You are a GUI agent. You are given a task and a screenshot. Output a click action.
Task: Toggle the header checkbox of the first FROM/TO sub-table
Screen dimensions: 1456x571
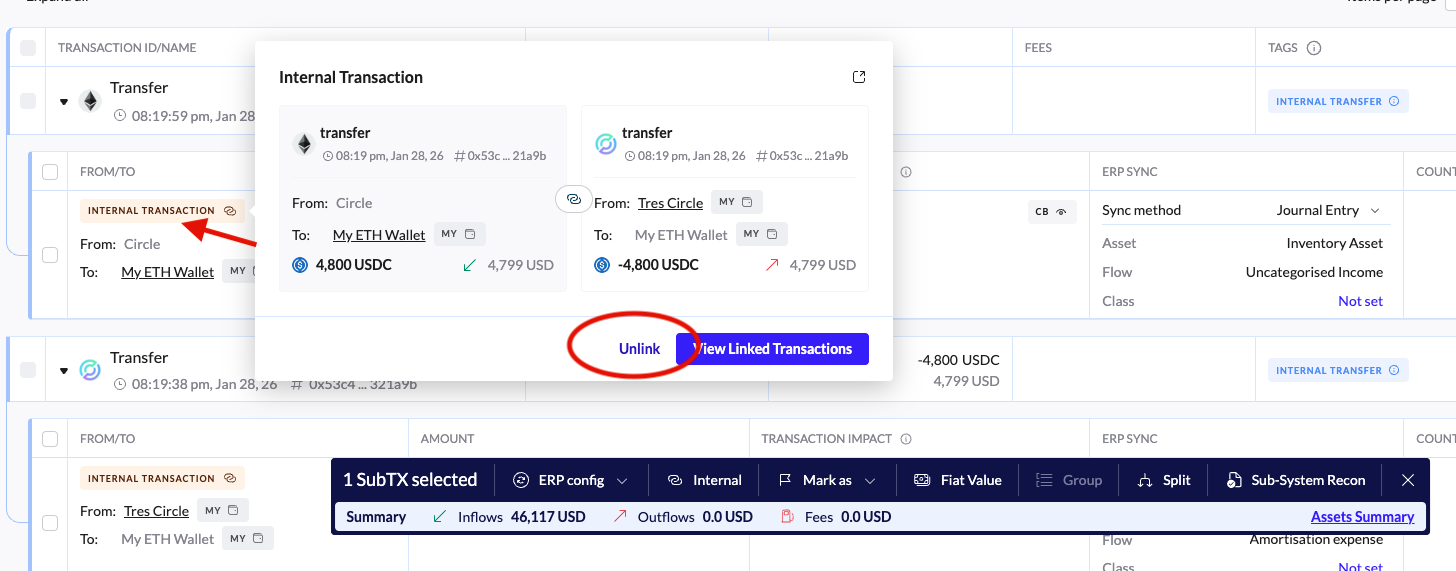(50, 172)
